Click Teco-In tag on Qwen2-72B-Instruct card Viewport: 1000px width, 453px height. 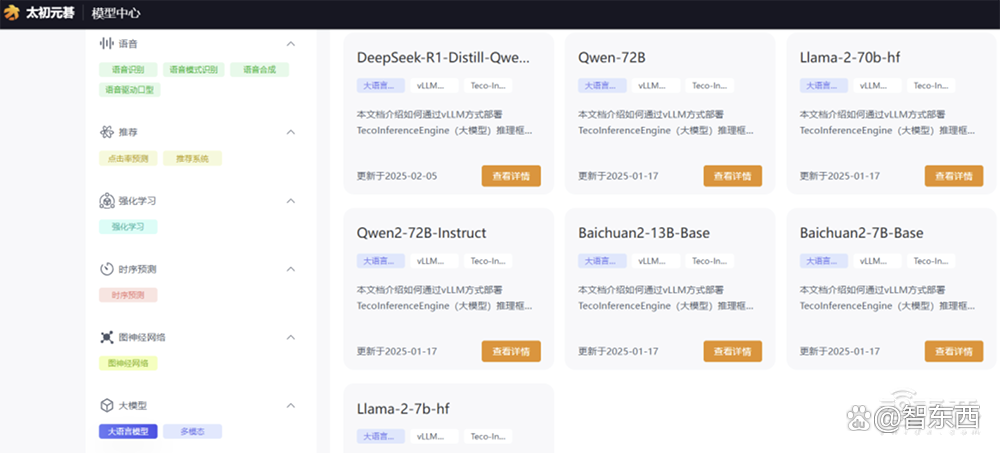click(x=488, y=261)
